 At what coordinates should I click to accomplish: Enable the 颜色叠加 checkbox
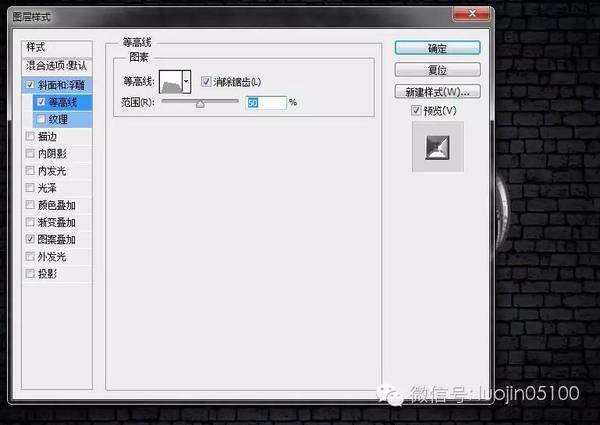click(x=30, y=205)
